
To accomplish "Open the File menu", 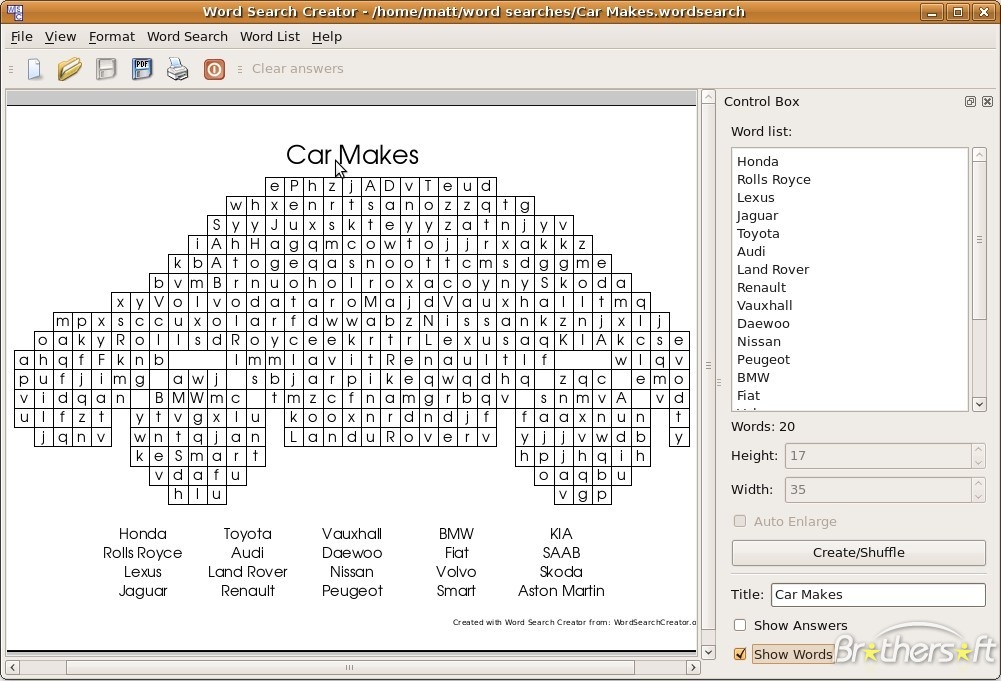I will (22, 36).
